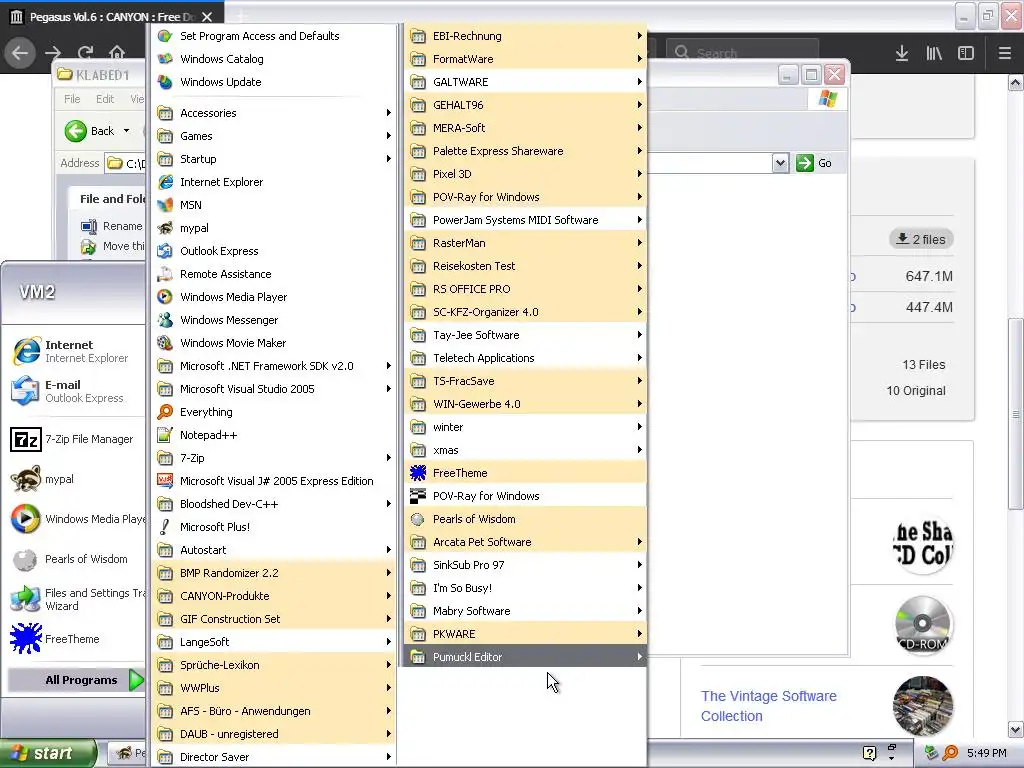
Task: Open Back button history dropdown arrow
Action: (x=127, y=131)
